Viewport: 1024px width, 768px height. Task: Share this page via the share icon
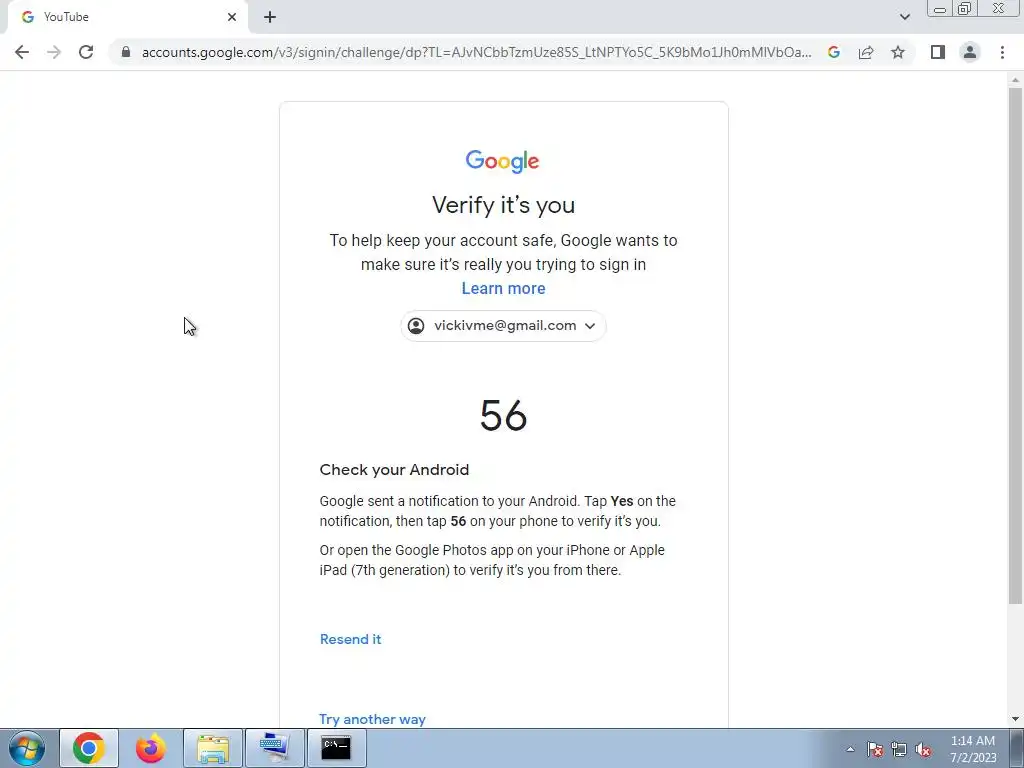coord(866,52)
